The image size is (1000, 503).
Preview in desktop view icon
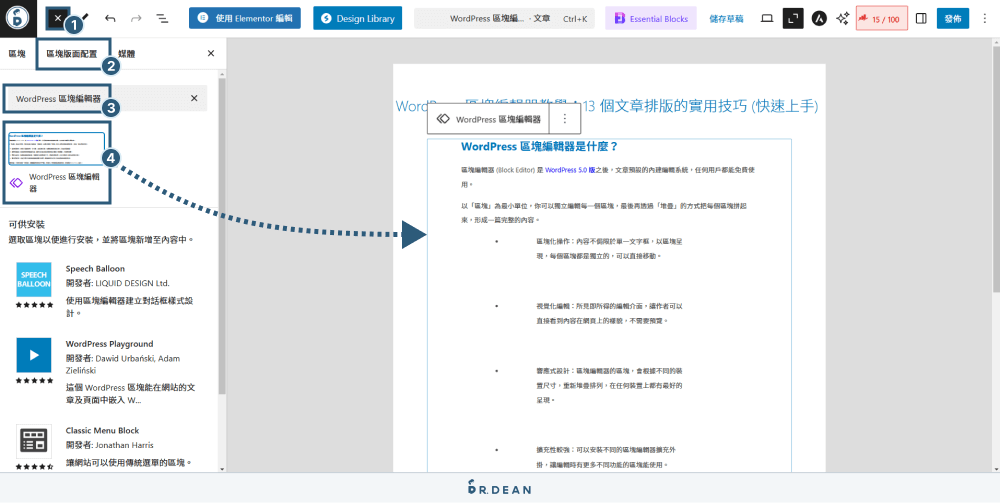(767, 18)
